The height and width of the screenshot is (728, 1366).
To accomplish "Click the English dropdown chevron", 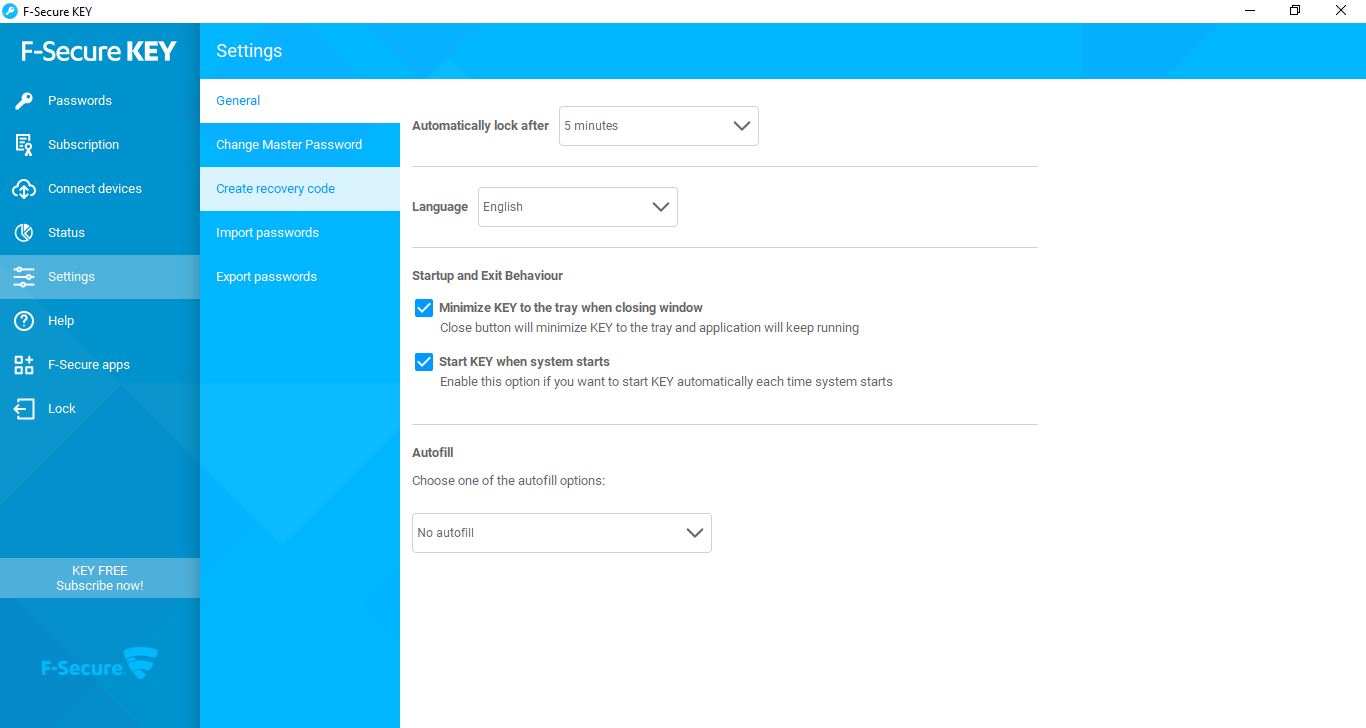I will [x=660, y=207].
